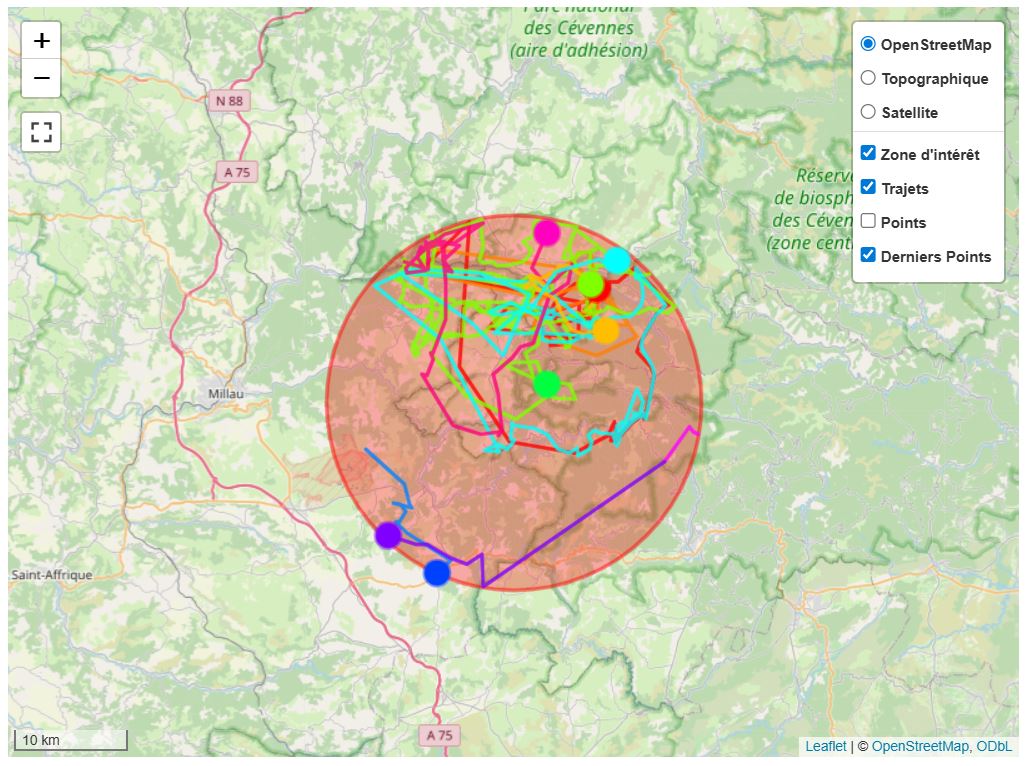Select the Topographique basemap
This screenshot has height=766, width=1027.
pos(867,77)
